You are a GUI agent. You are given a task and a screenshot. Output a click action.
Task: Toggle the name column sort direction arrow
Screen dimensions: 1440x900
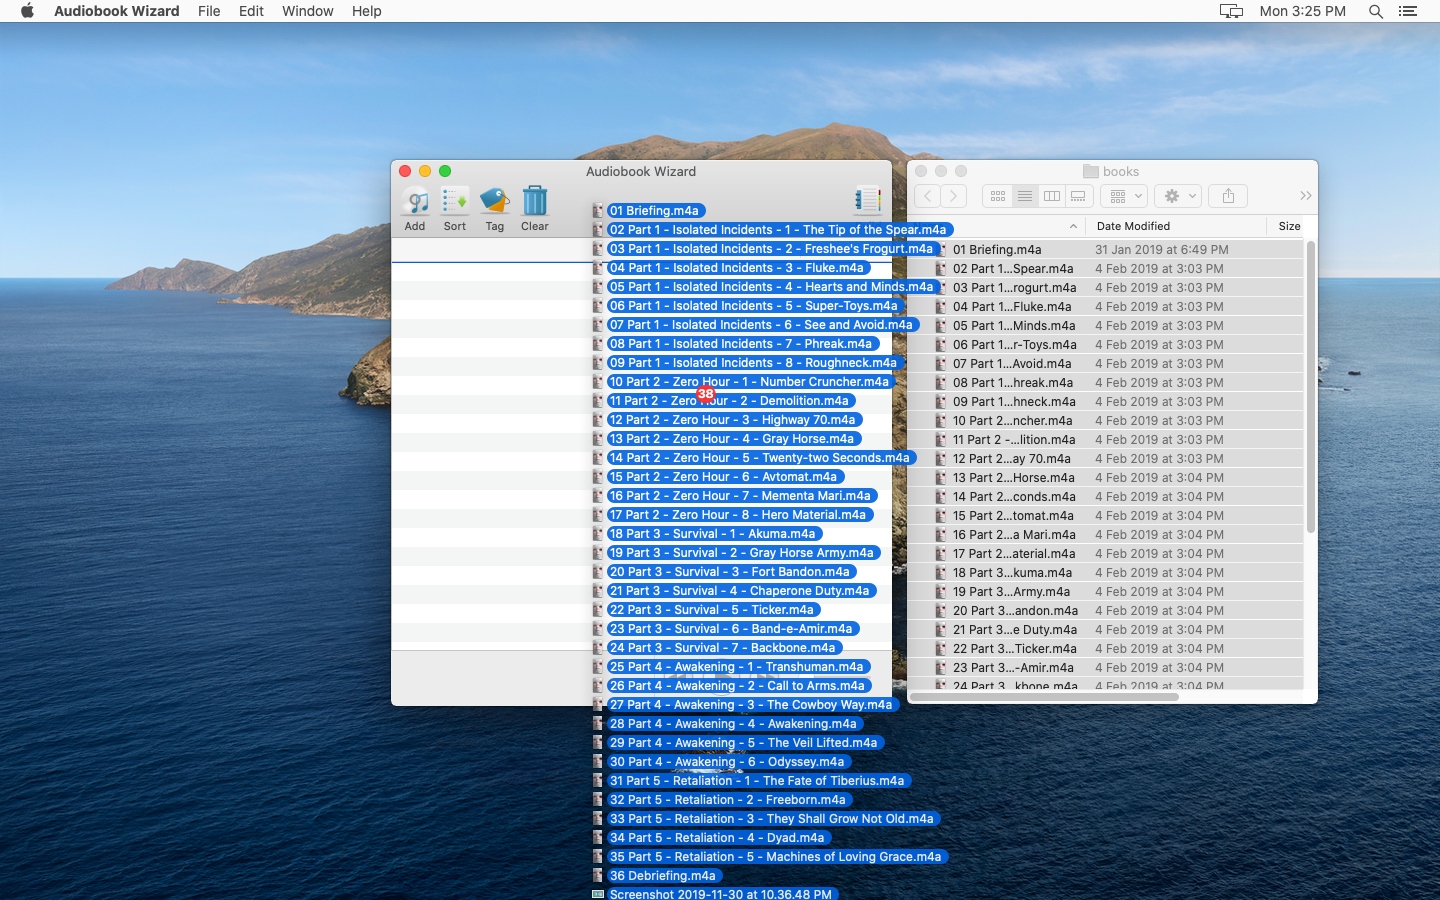tap(1073, 227)
